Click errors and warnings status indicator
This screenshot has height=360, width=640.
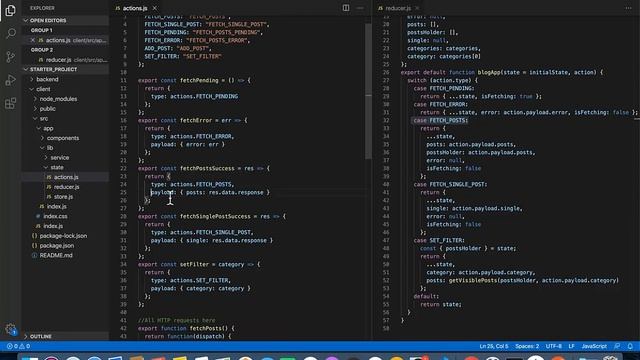(x=18, y=346)
